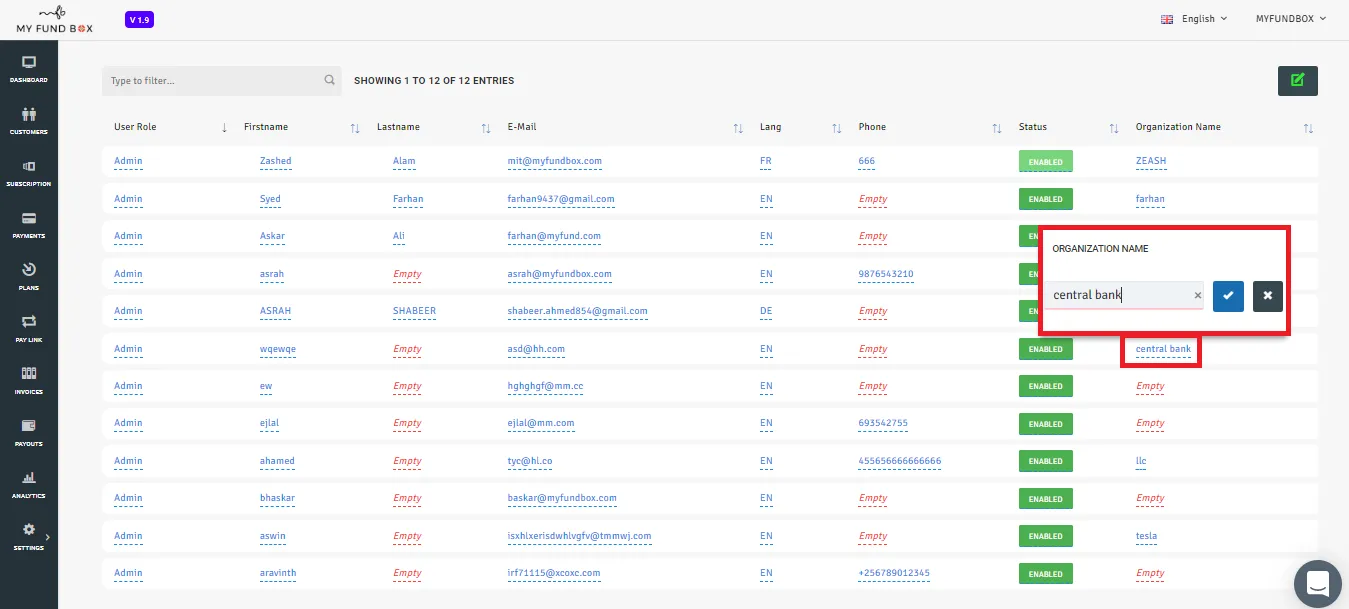The height and width of the screenshot is (609, 1349).
Task: Click the My Fund Box logo
Action: tap(54, 20)
